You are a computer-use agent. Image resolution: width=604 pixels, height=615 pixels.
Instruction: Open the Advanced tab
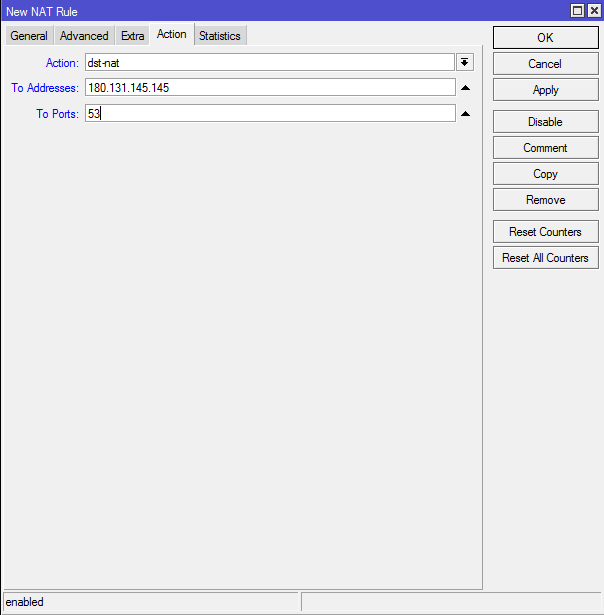pos(84,36)
